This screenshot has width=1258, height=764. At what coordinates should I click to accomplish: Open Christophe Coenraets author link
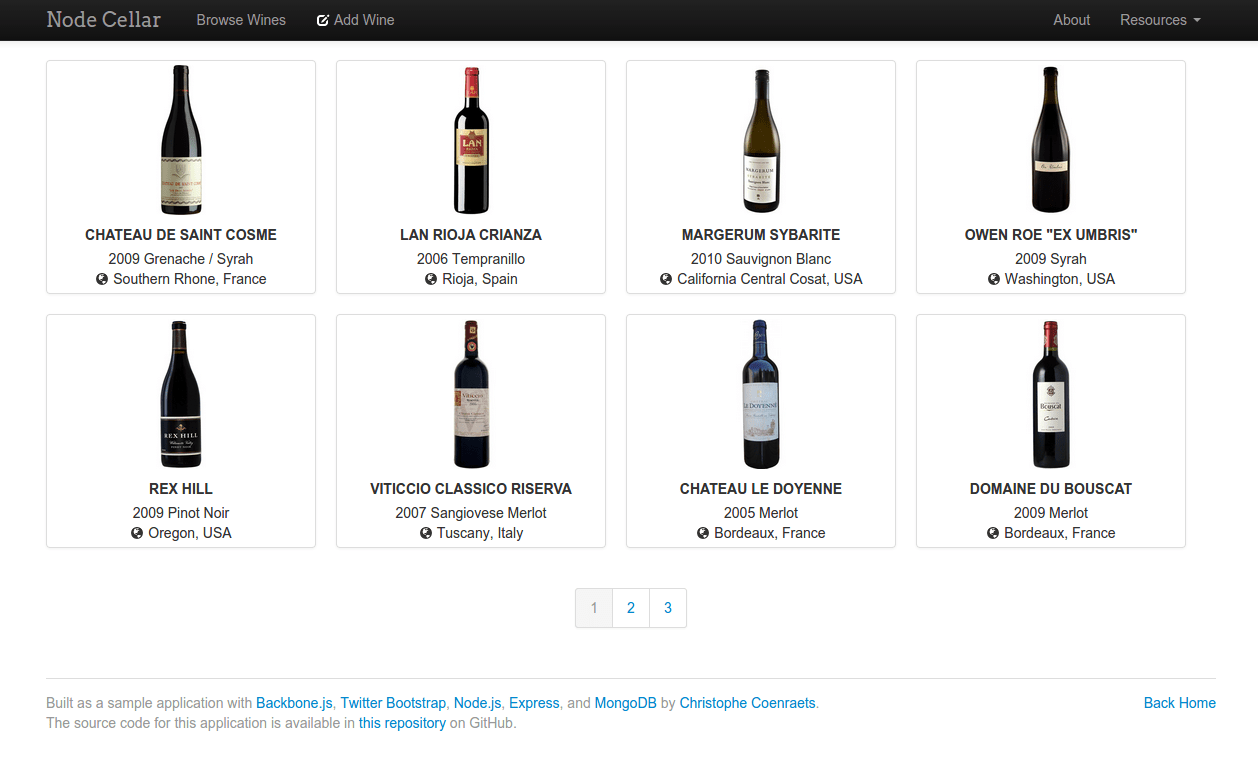[x=748, y=703]
